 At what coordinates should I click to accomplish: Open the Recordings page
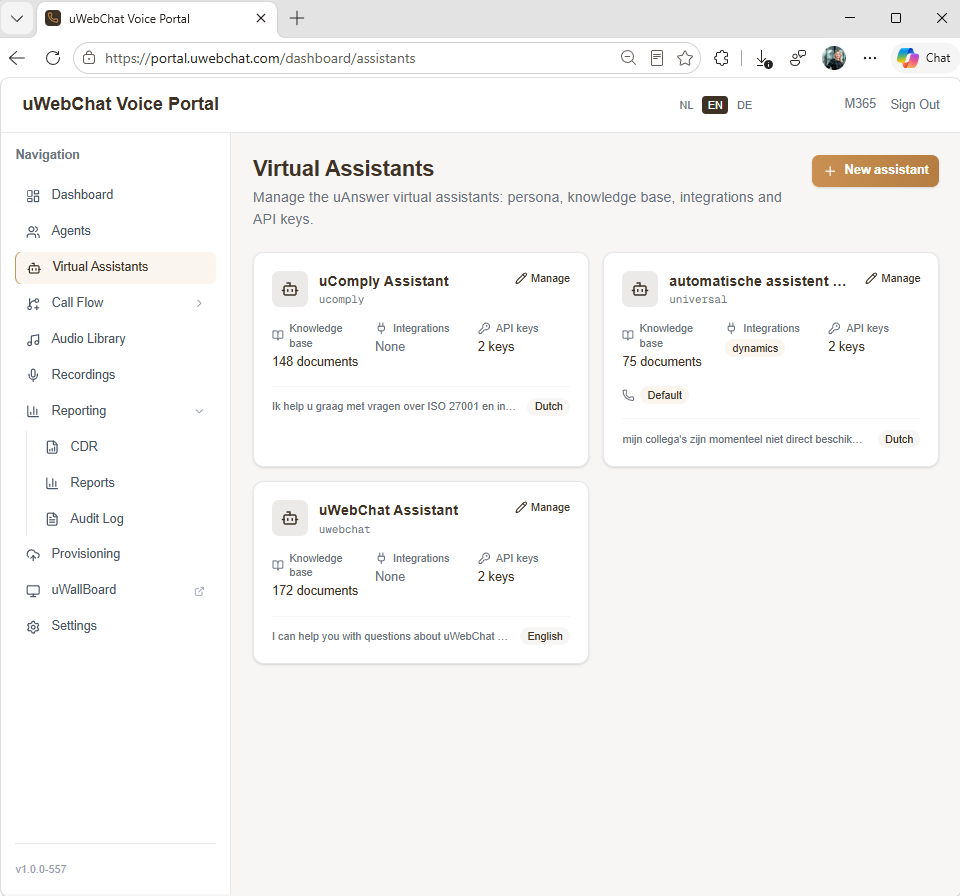point(115,375)
